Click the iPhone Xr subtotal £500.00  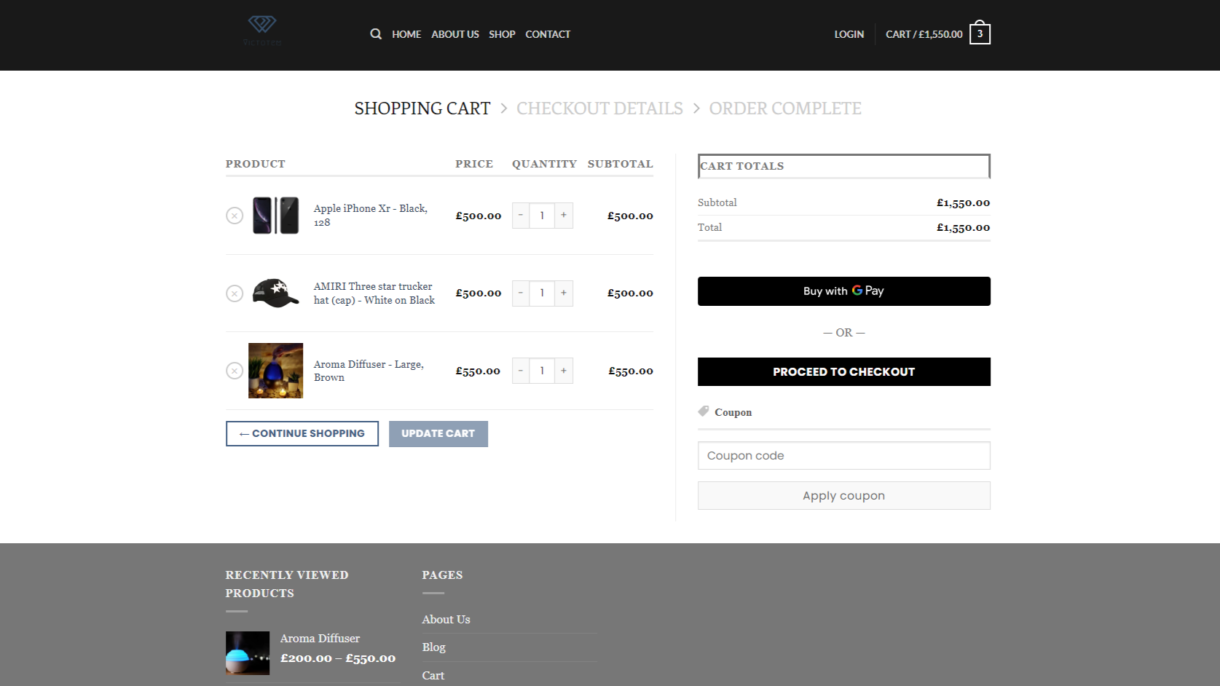pos(630,215)
